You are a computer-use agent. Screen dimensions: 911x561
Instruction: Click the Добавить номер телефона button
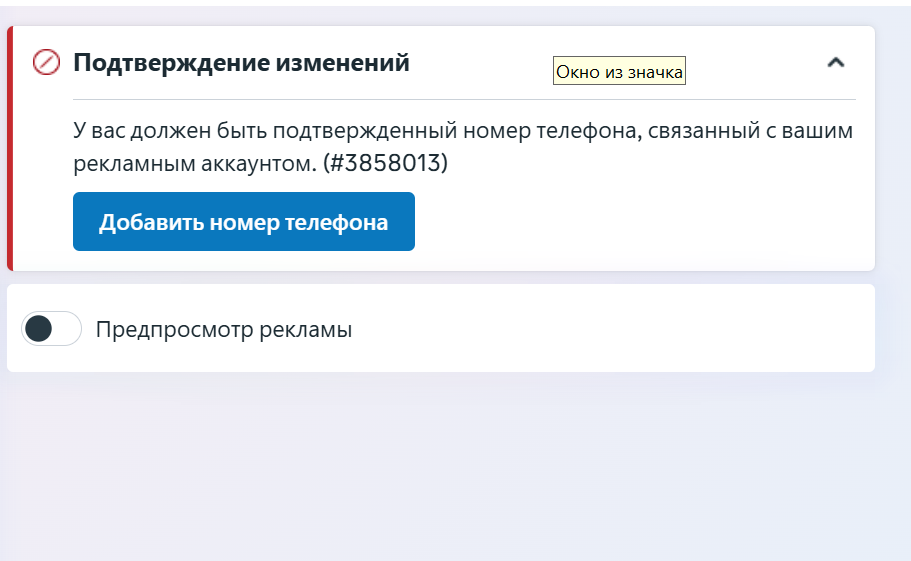pyautogui.click(x=243, y=222)
